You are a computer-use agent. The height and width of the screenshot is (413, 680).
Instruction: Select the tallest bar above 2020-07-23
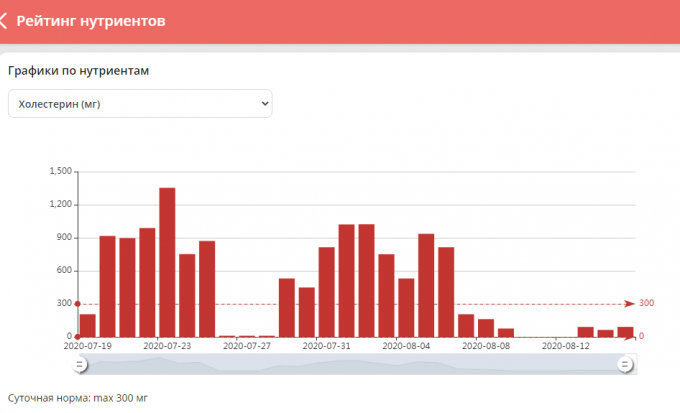click(167, 262)
